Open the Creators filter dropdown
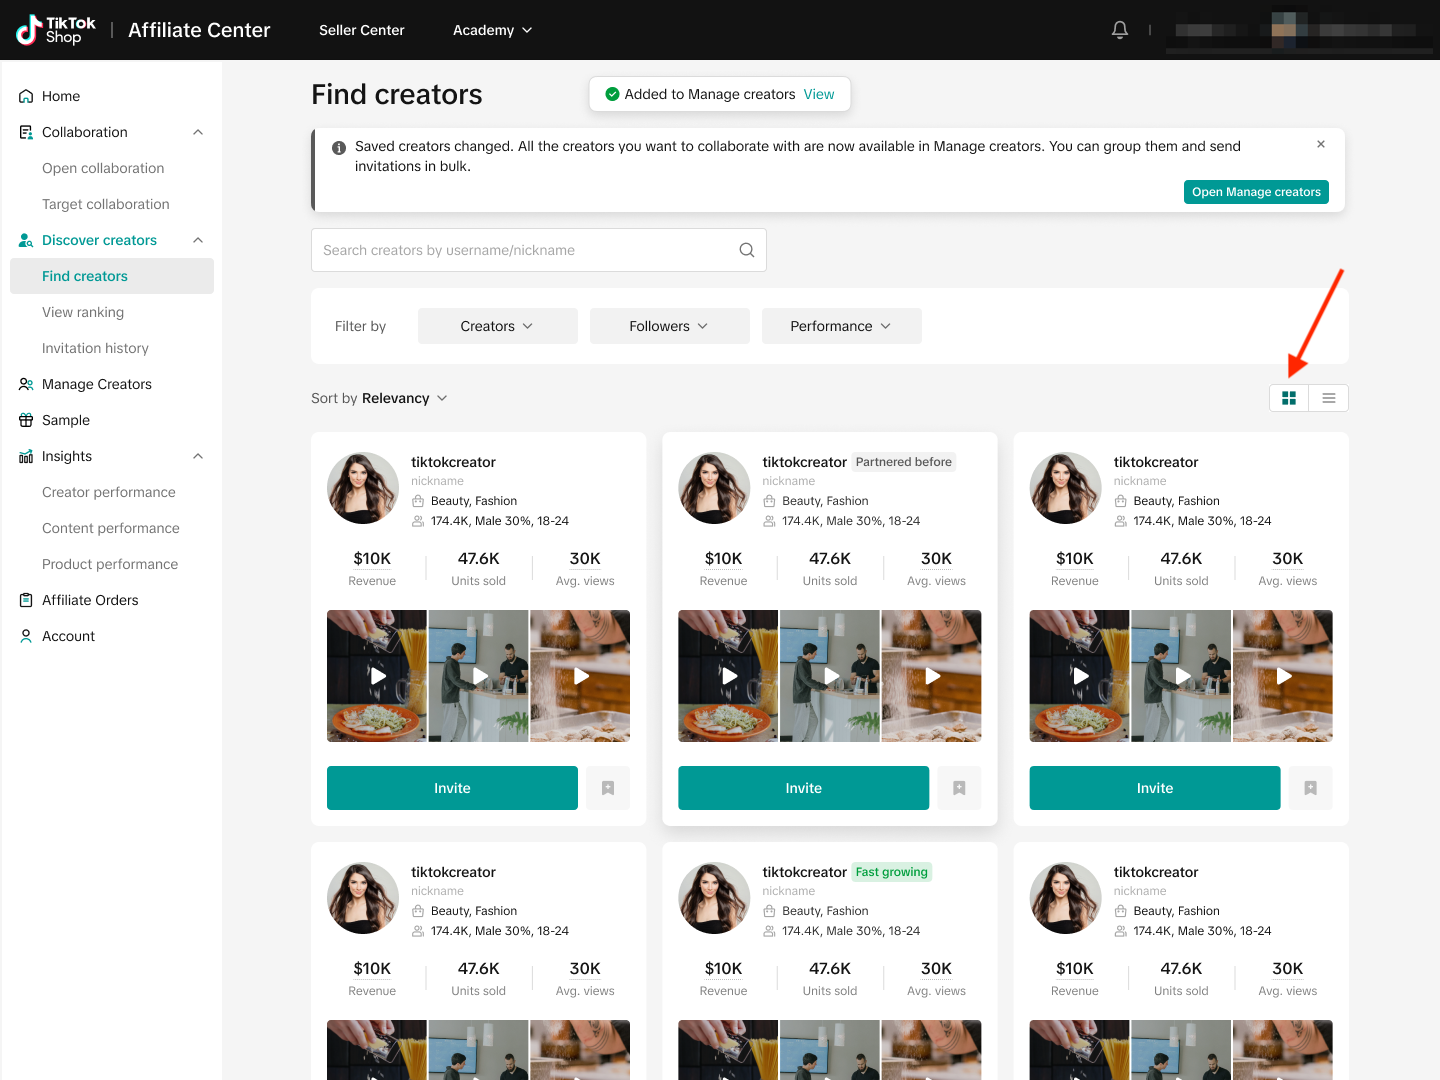 [497, 326]
